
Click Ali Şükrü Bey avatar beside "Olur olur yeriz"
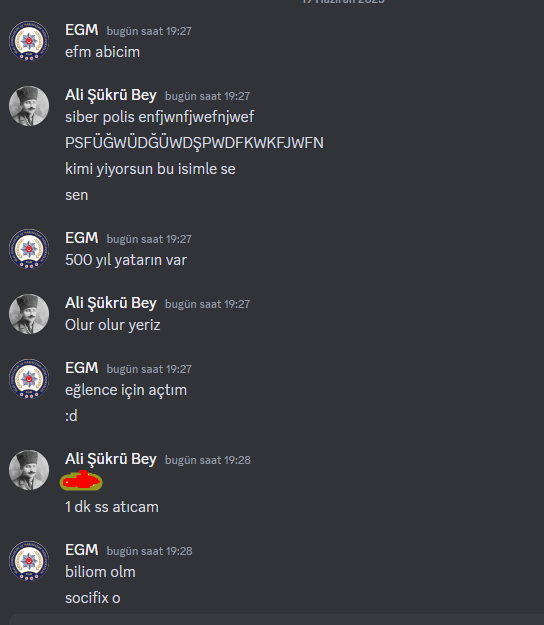29,314
